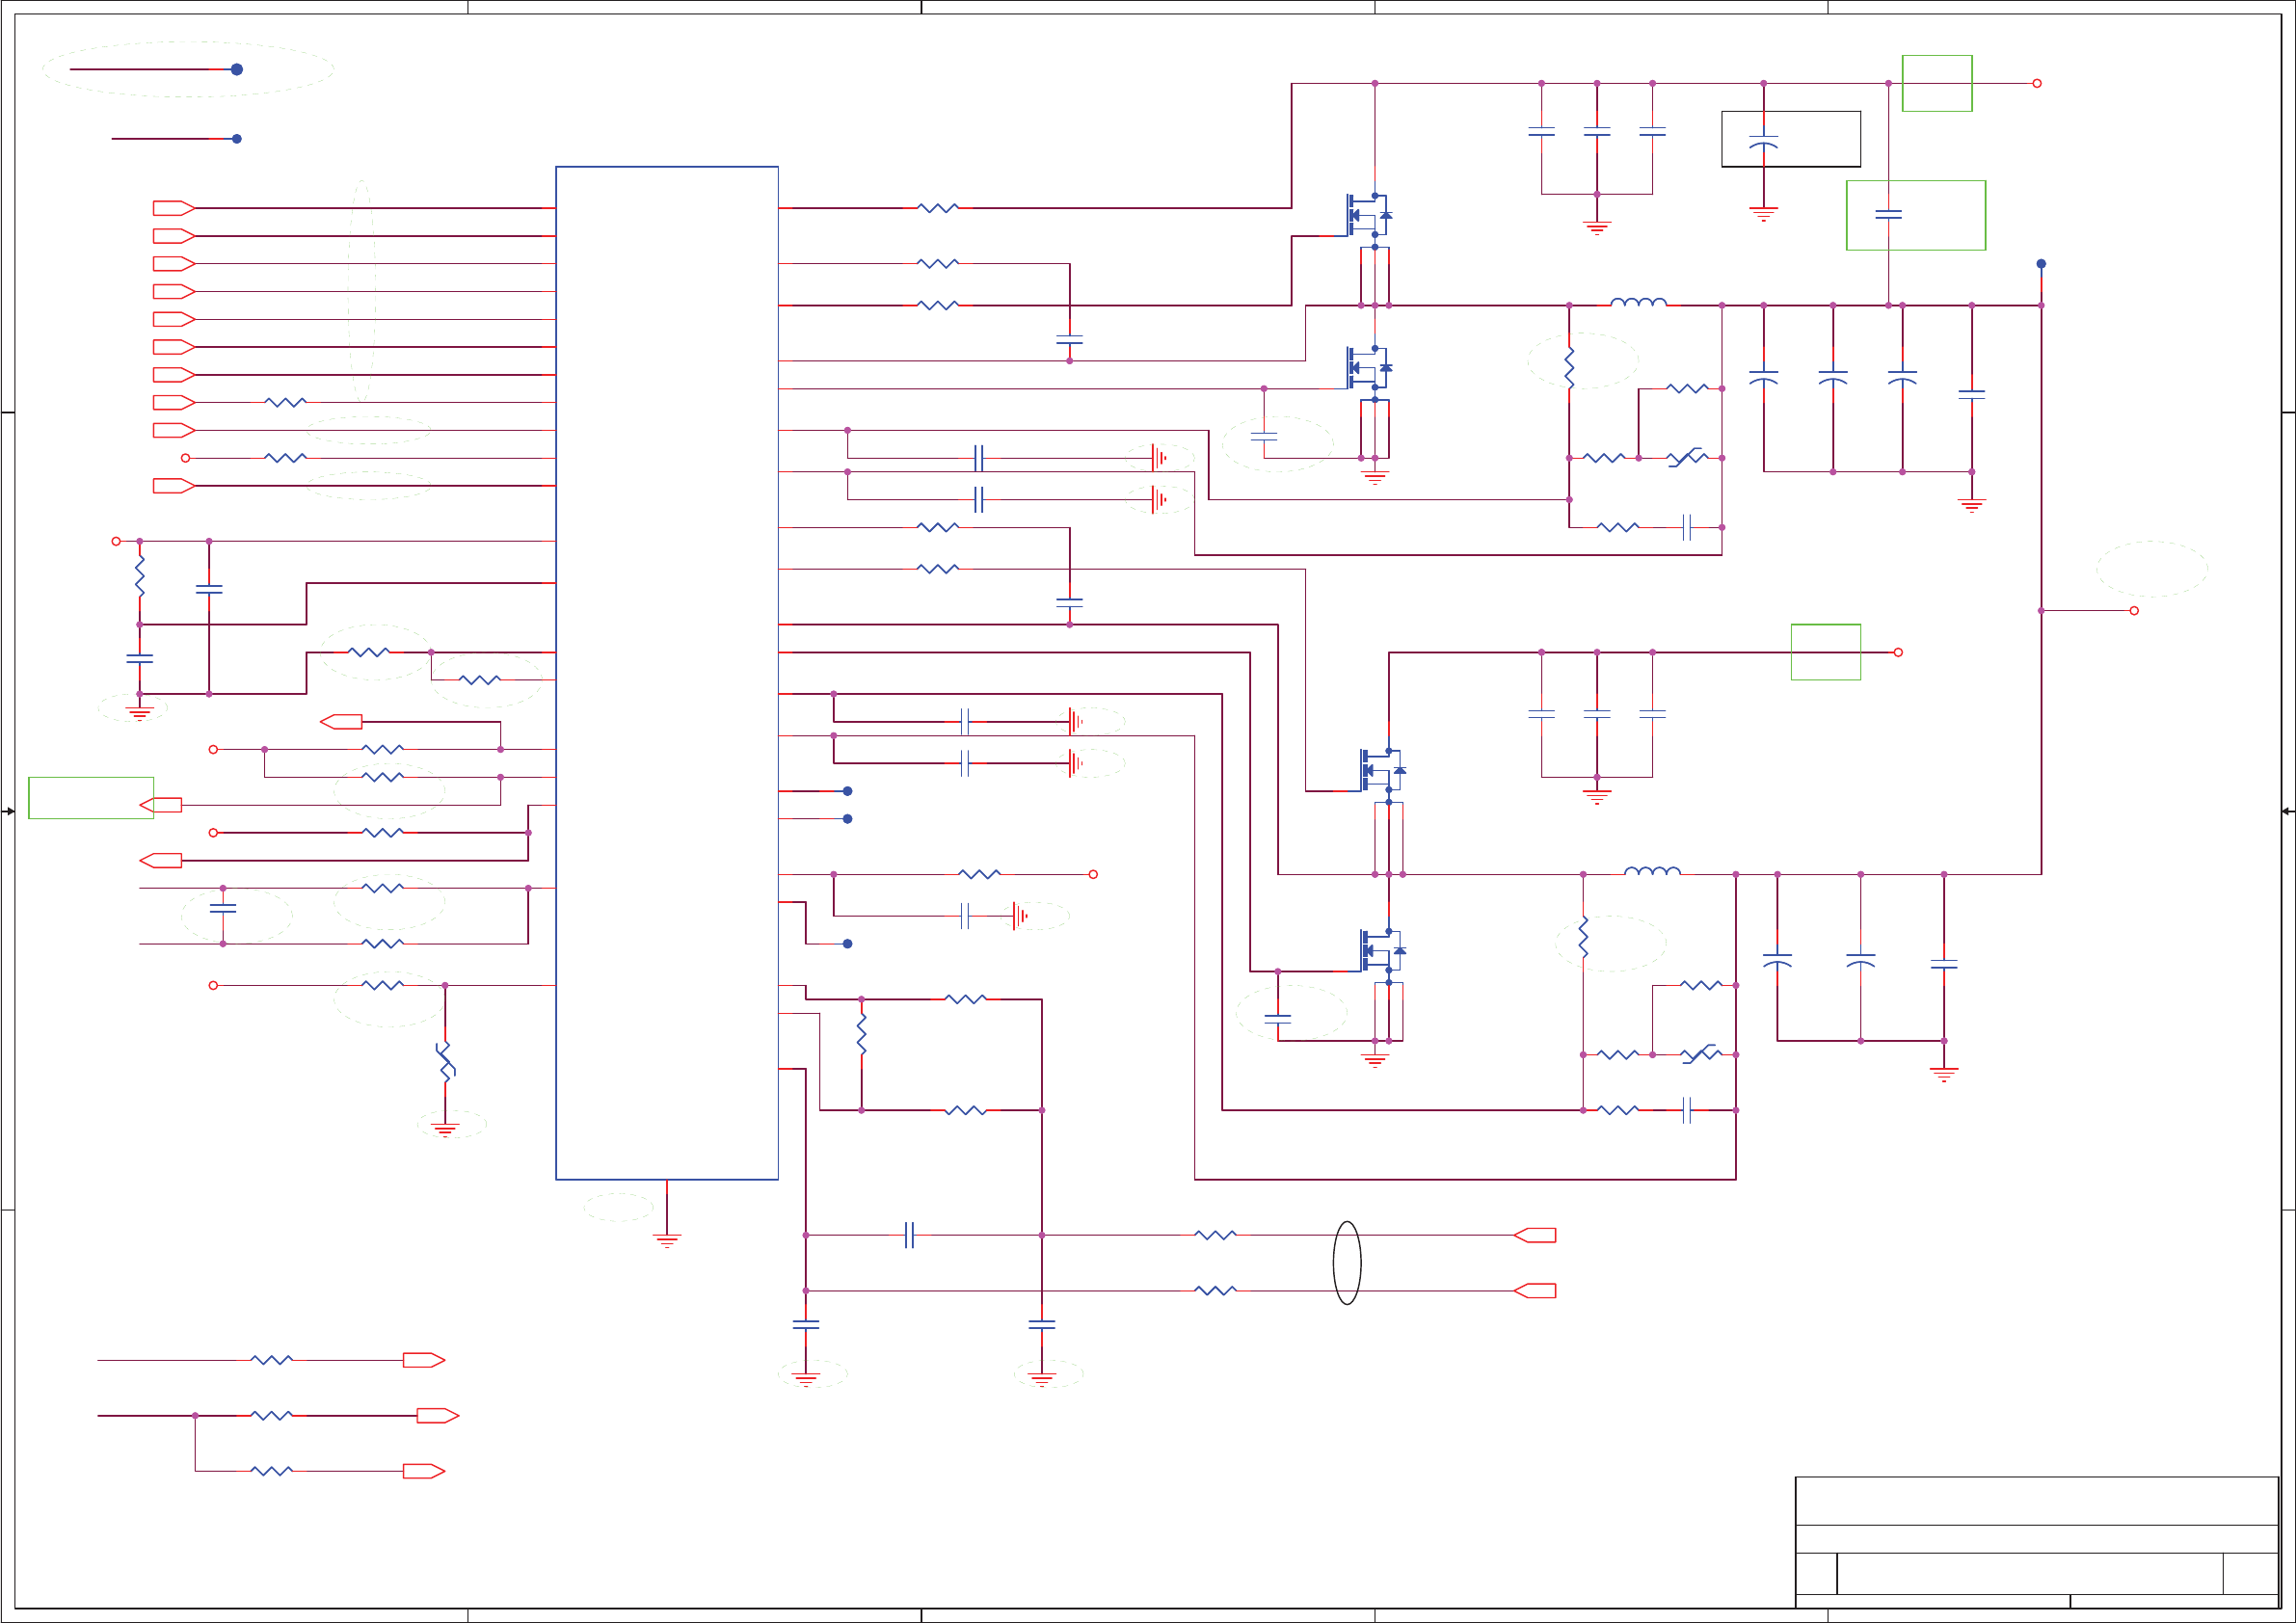The height and width of the screenshot is (1623, 2296).
Task: Click the black rectangle enclosing polarized capacitor
Action: point(1790,139)
